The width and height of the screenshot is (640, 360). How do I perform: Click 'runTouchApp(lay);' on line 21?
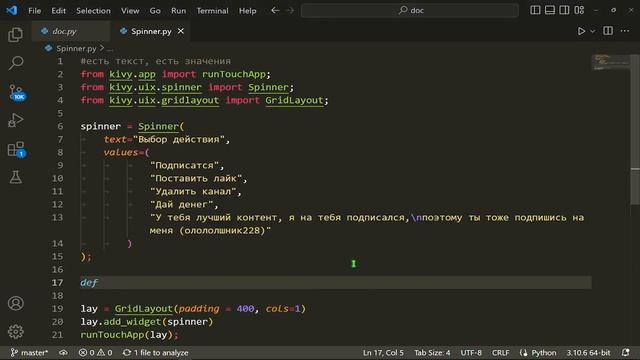[129, 335]
